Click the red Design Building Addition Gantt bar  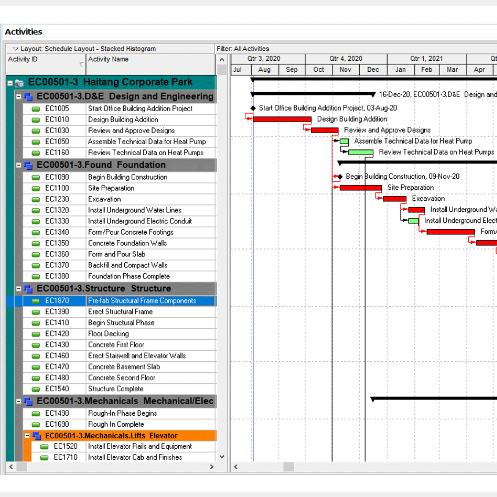(282, 119)
